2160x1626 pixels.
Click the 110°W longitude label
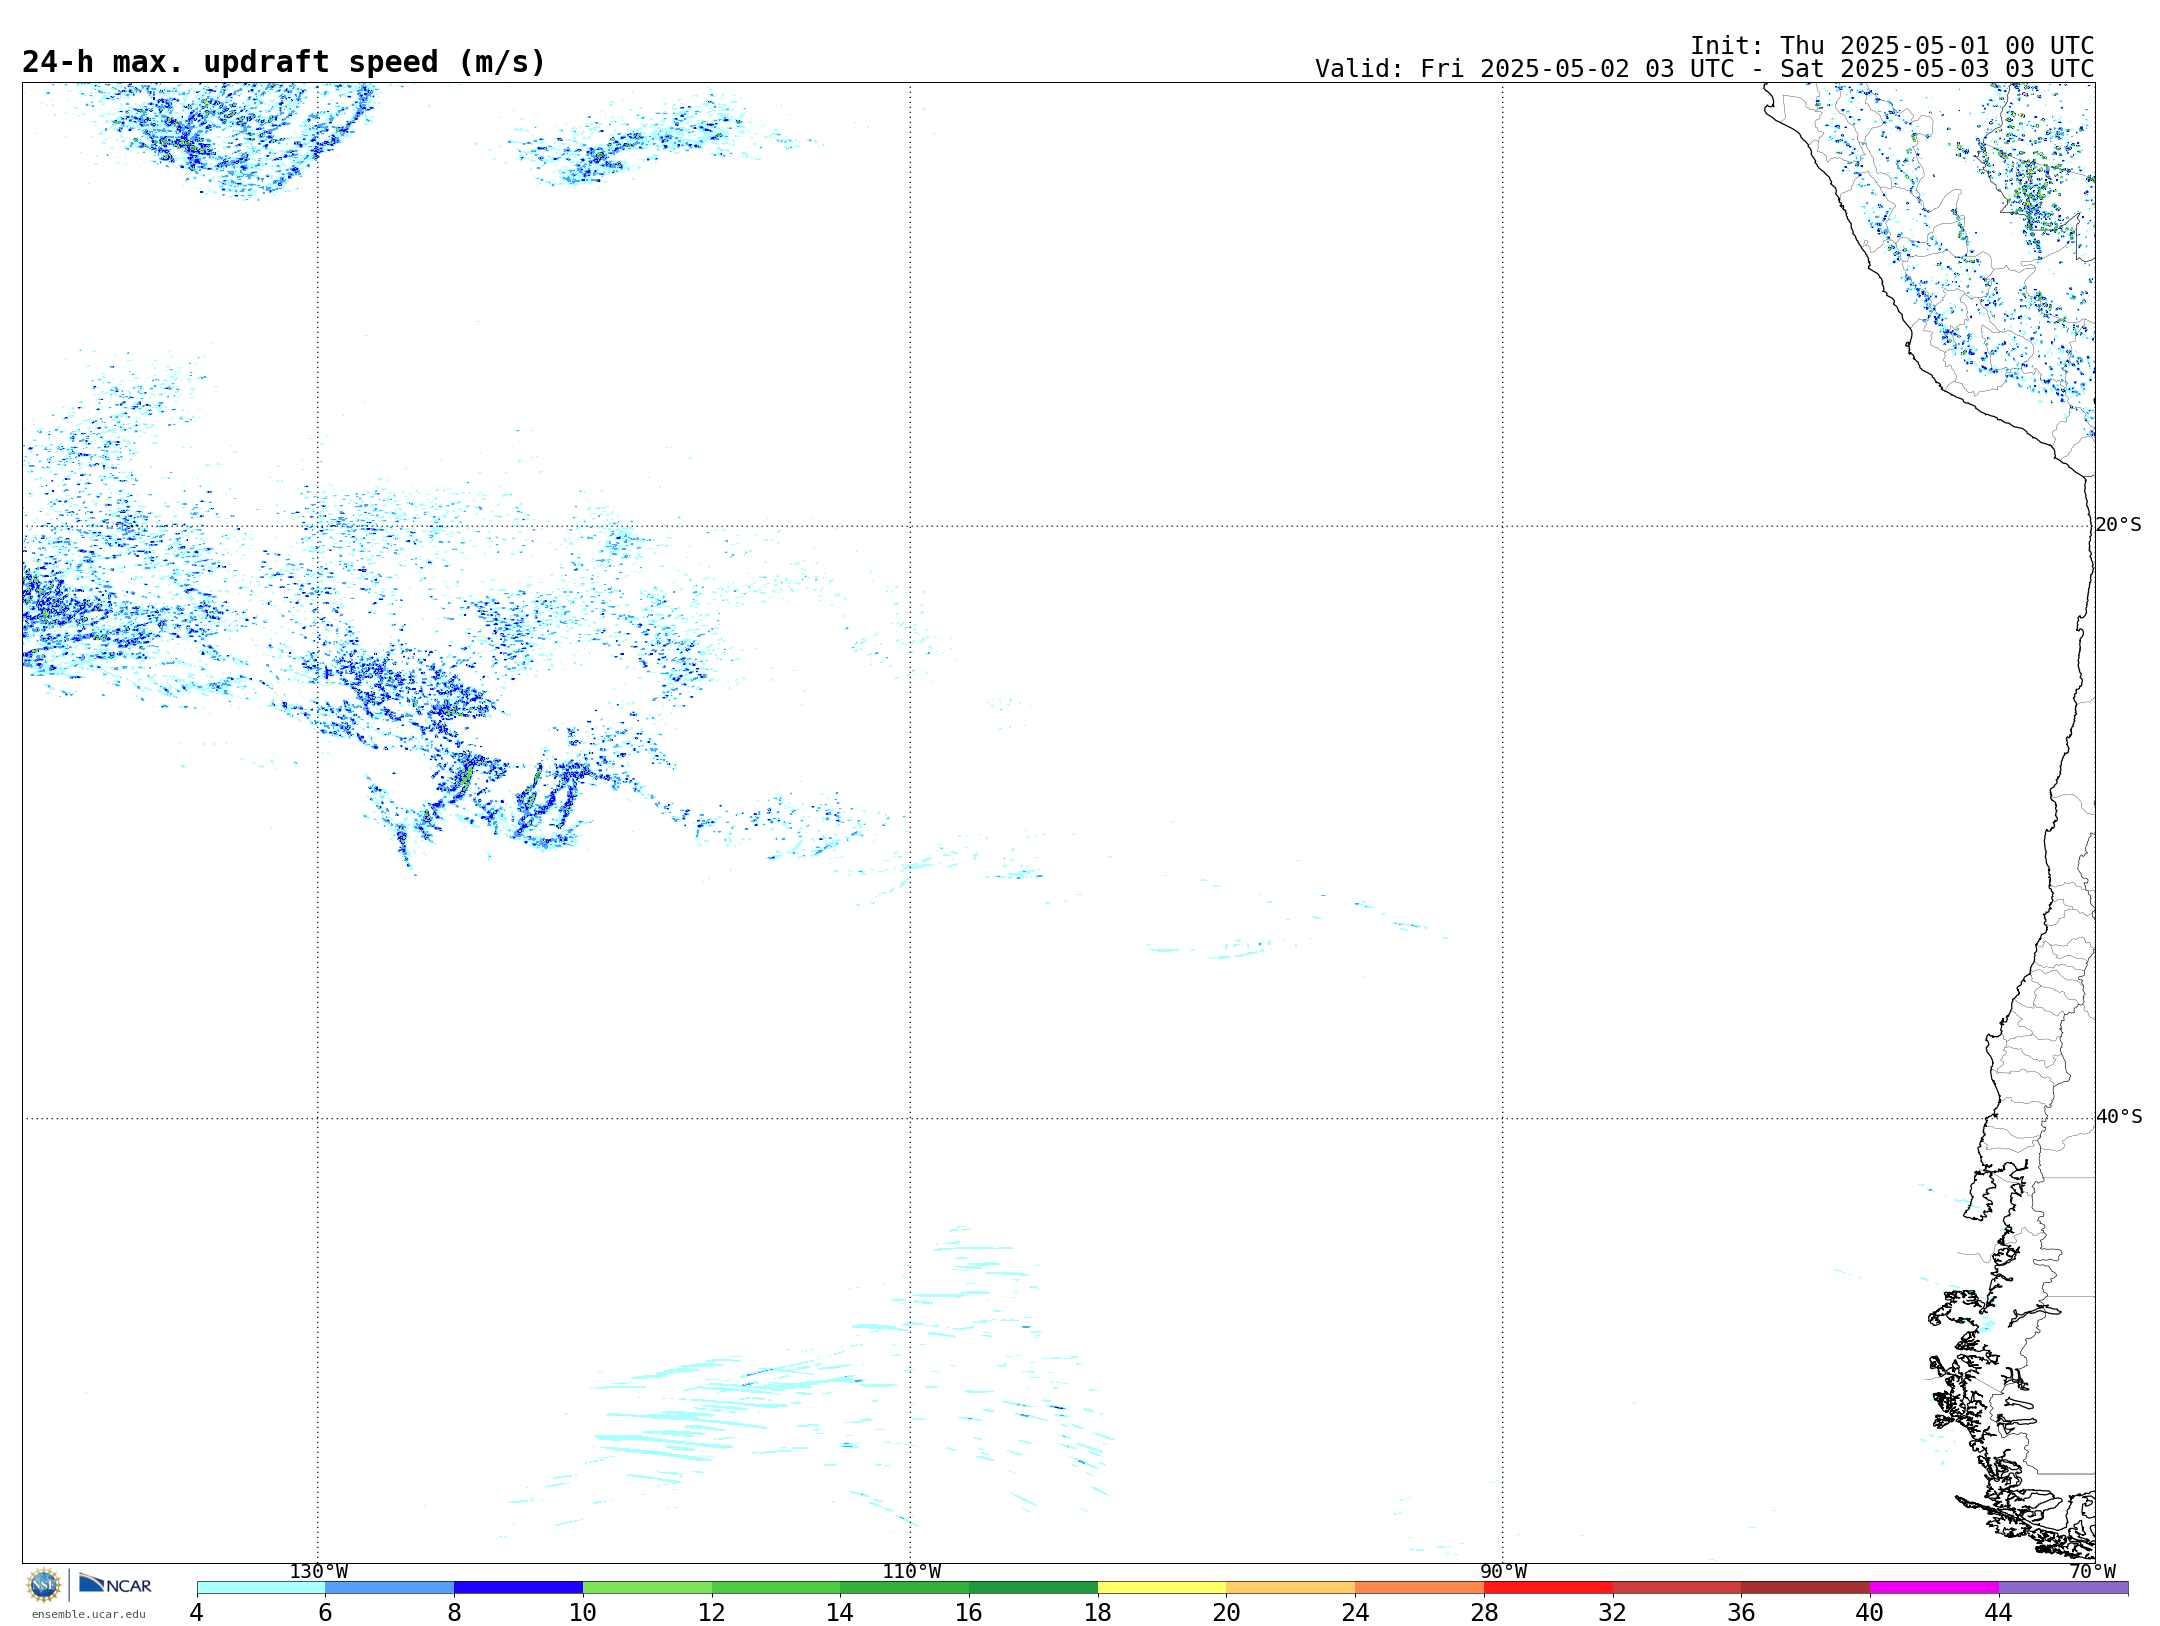911,1571
